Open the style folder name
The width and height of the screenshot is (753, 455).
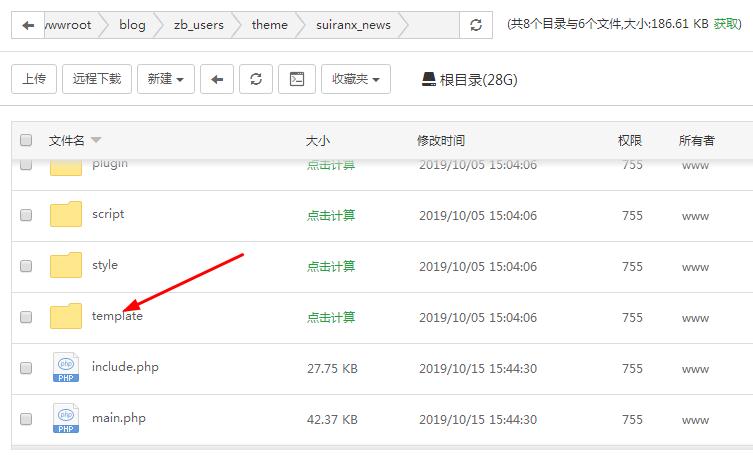coord(105,265)
